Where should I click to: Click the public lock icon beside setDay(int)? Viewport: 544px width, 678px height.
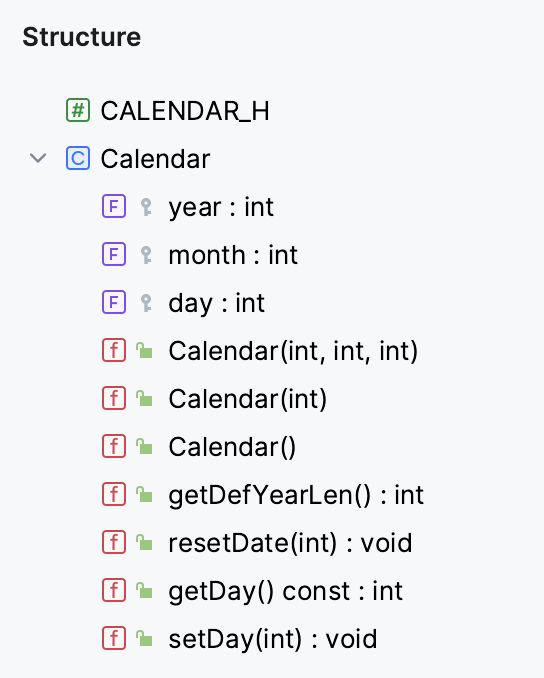click(144, 638)
